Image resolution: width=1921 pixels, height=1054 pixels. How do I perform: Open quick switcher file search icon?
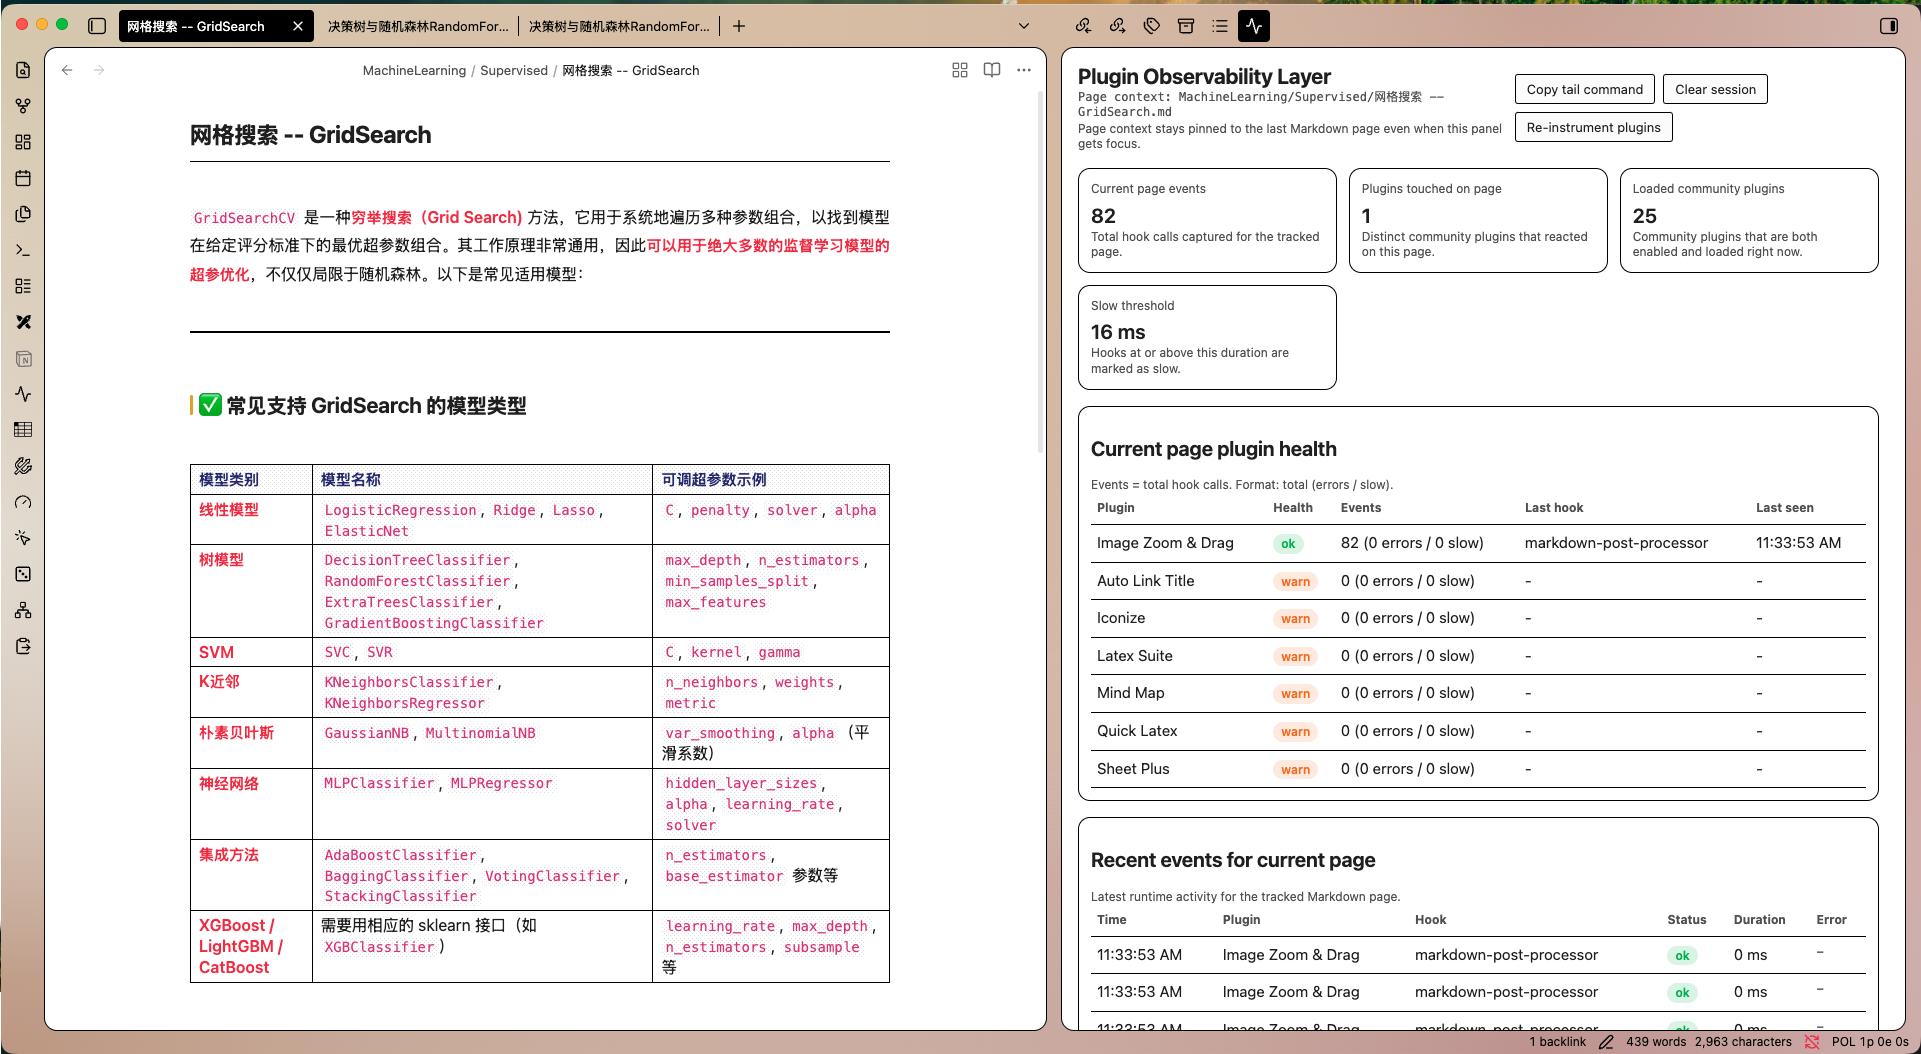(x=23, y=70)
